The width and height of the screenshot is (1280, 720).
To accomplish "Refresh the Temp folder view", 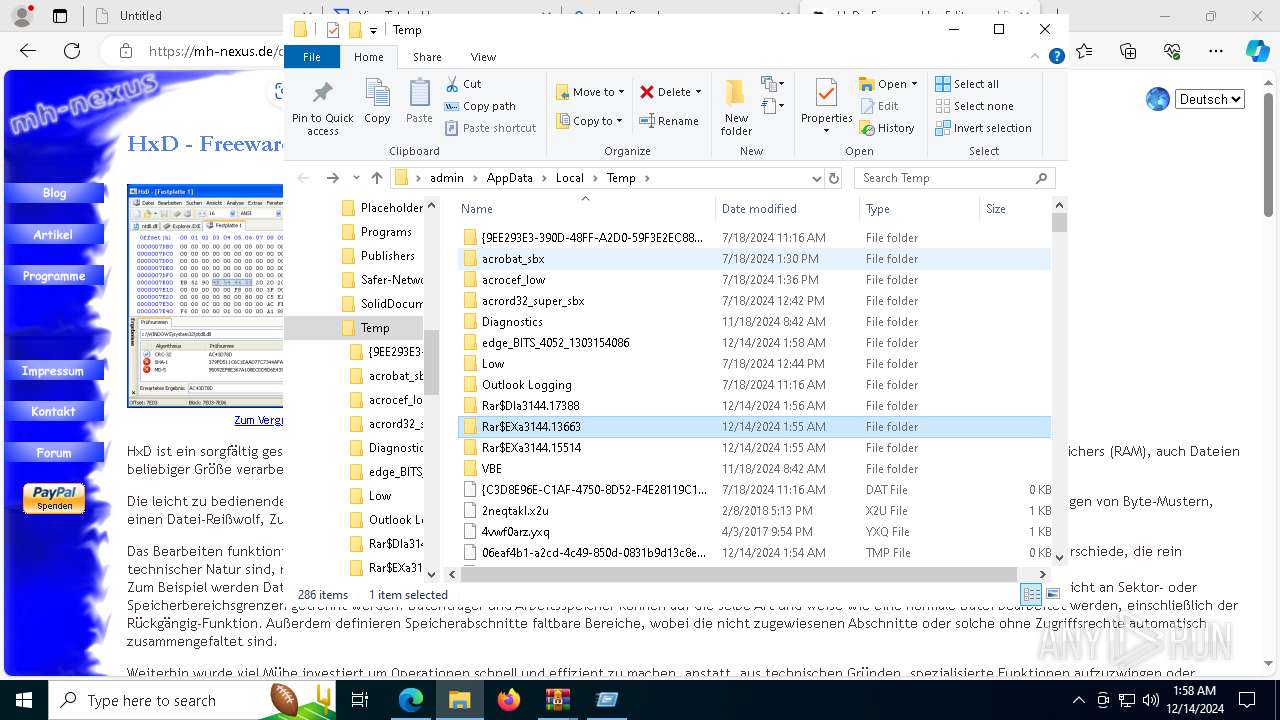I will click(x=834, y=178).
